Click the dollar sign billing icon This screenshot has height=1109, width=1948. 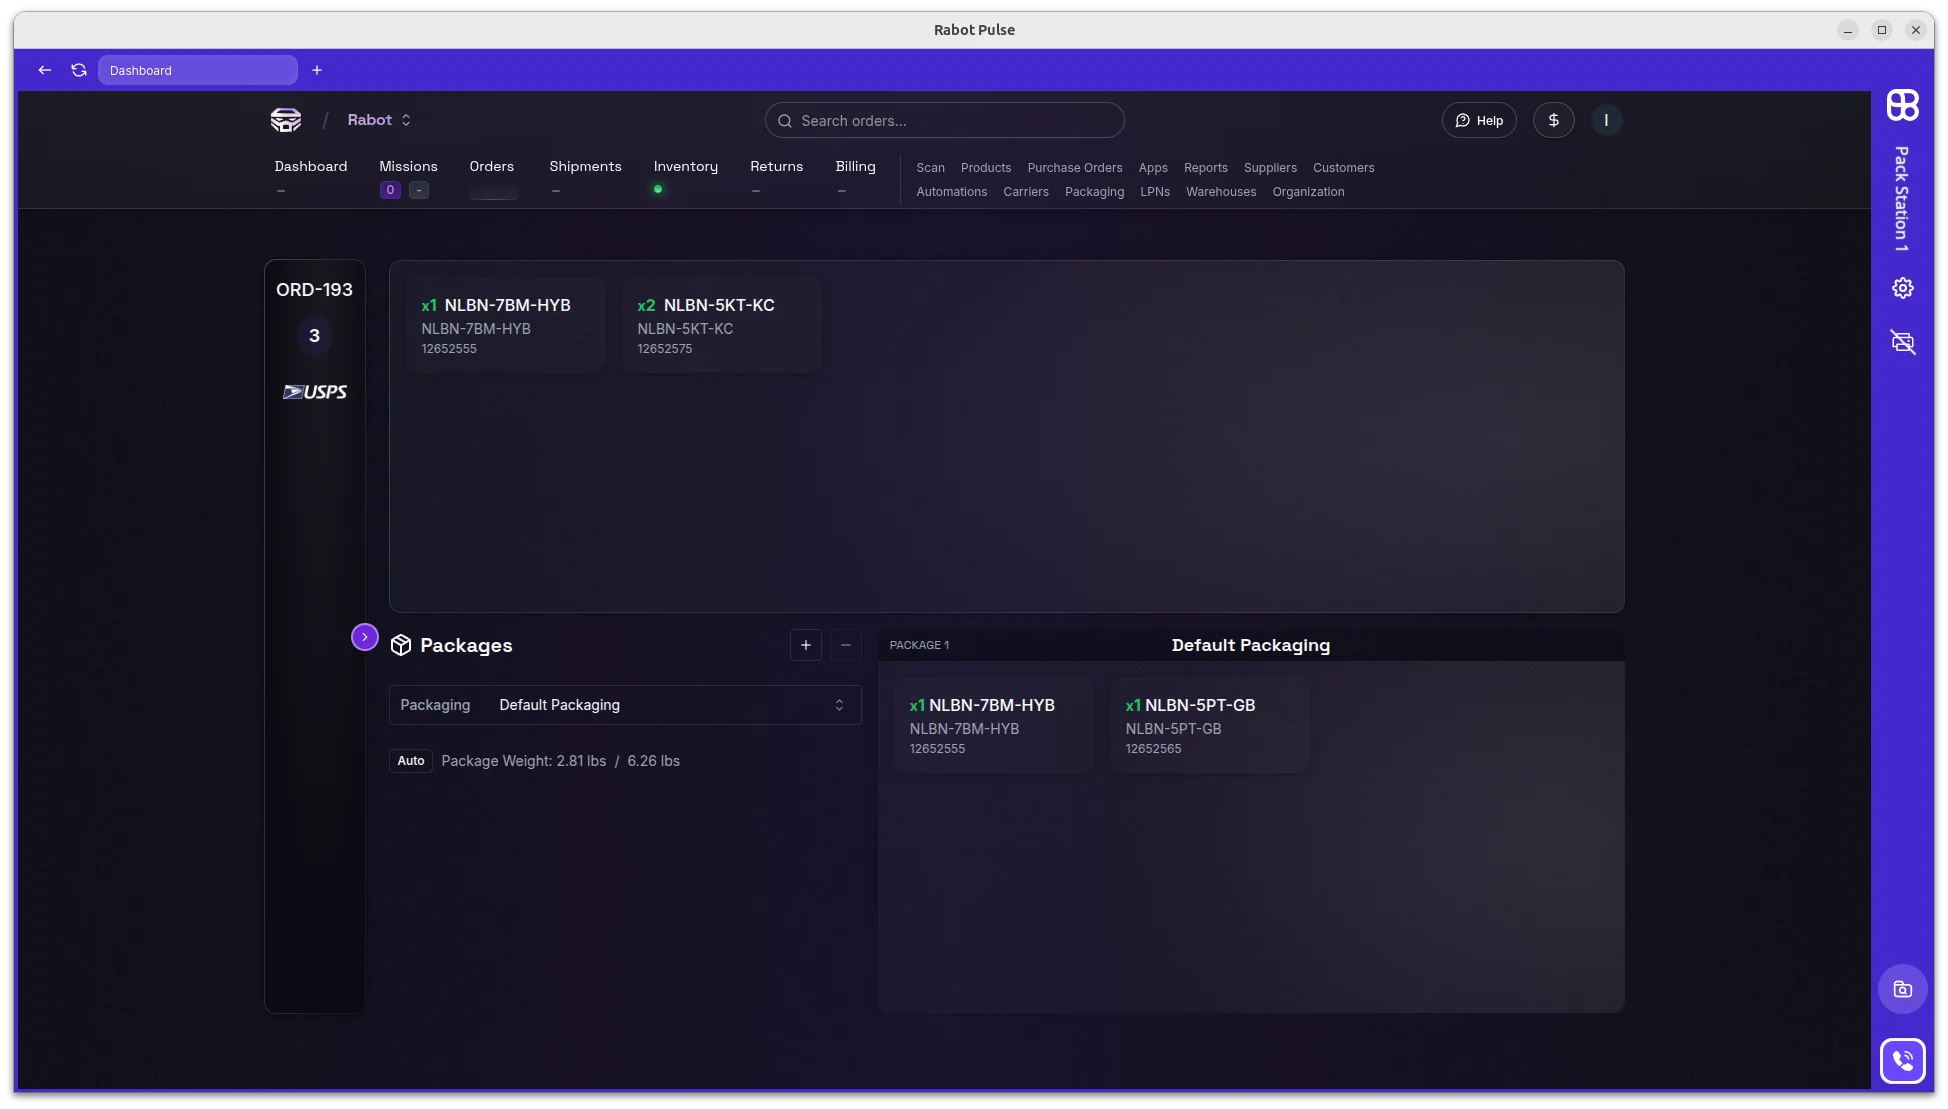pos(1553,120)
